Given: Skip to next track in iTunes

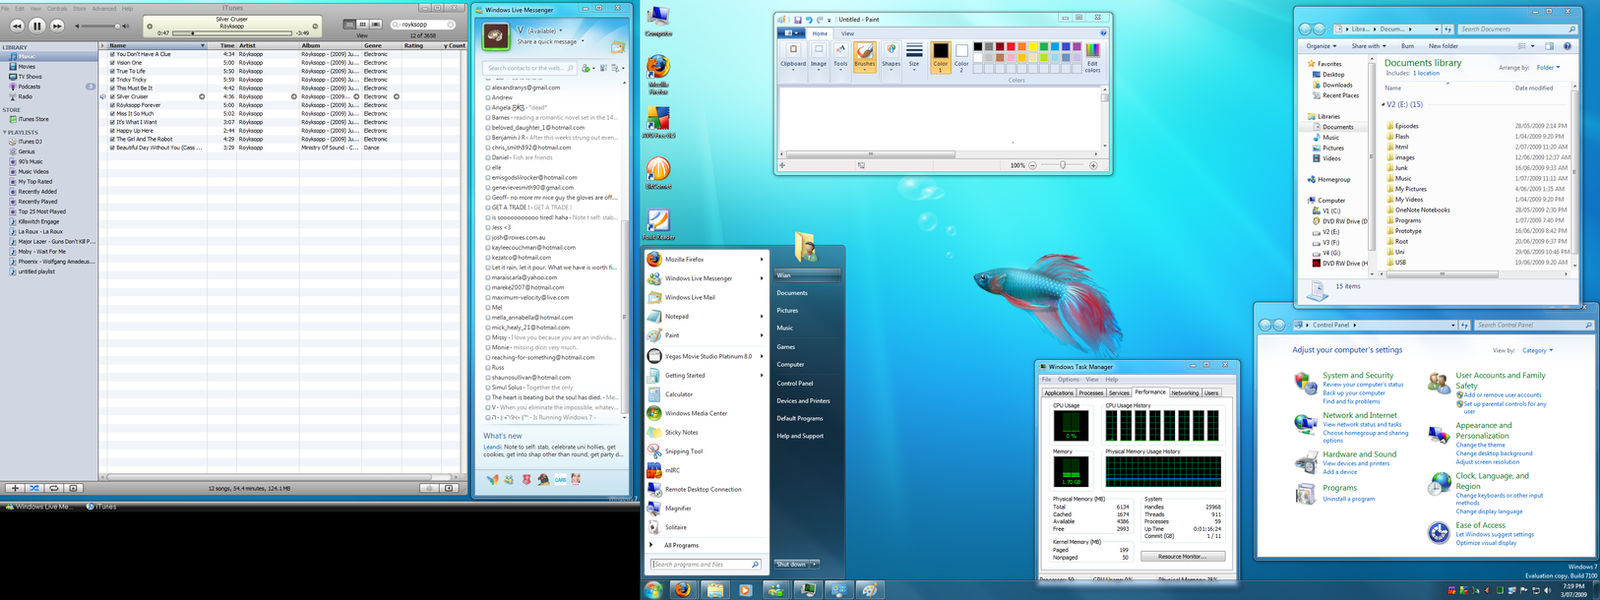Looking at the screenshot, I should point(57,25).
